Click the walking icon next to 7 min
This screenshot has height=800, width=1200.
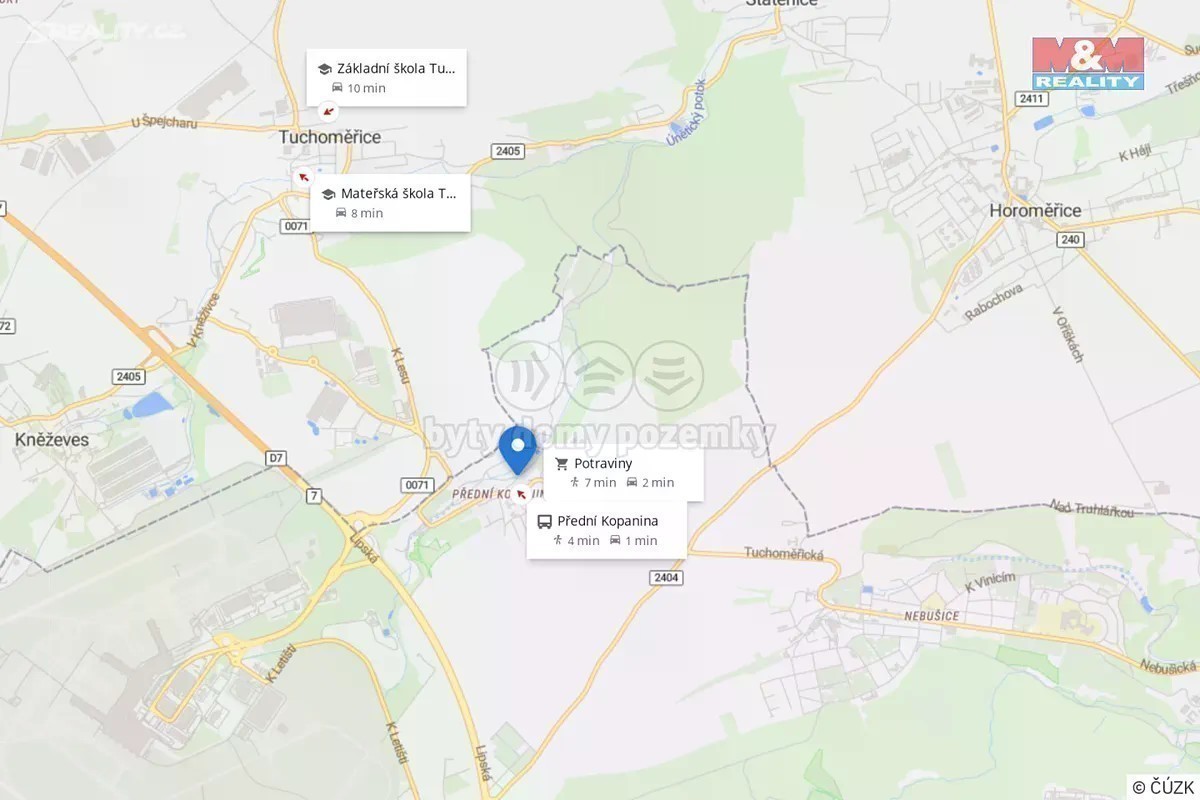(575, 482)
